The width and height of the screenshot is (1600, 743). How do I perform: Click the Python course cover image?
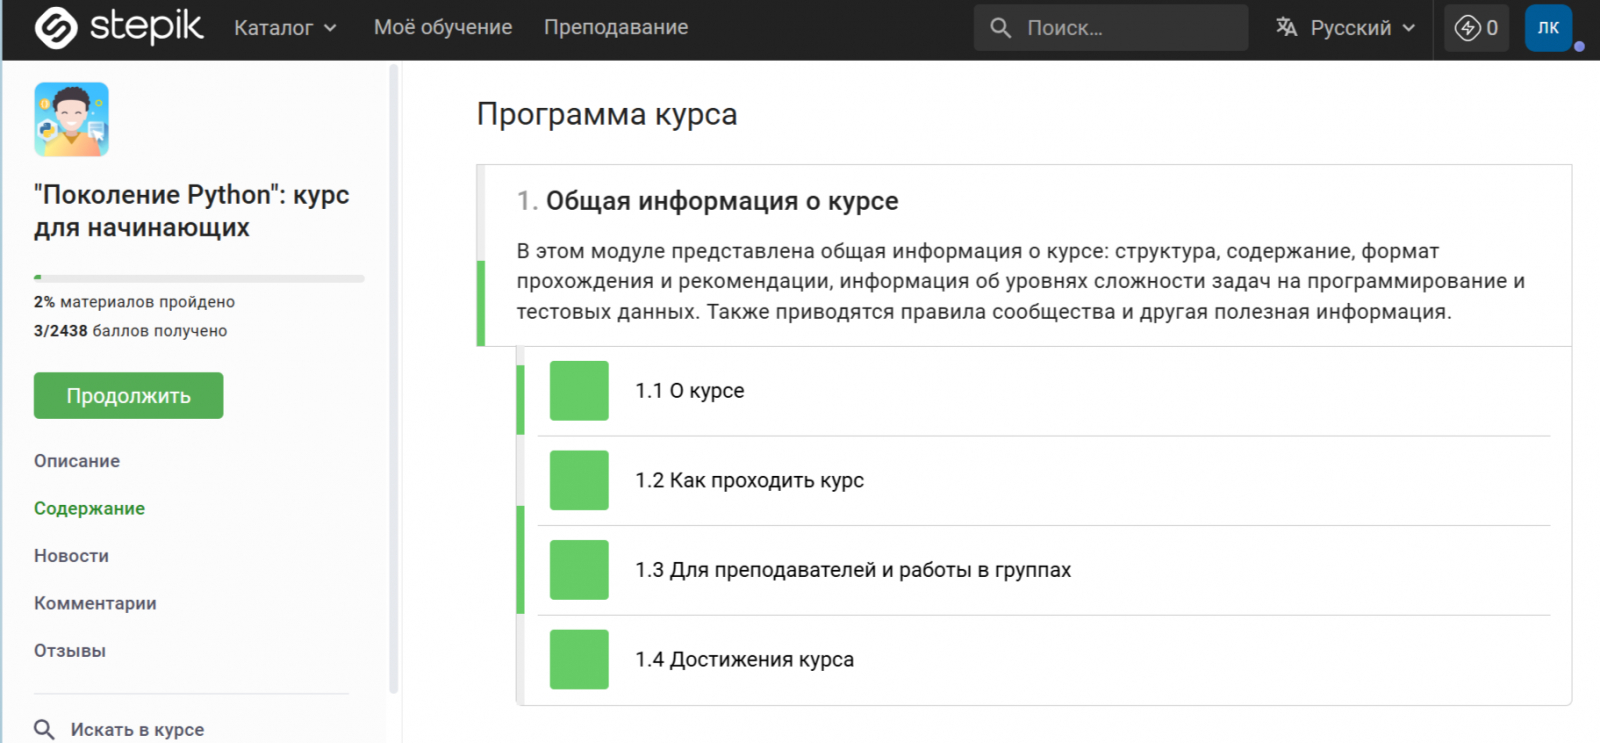(71, 120)
